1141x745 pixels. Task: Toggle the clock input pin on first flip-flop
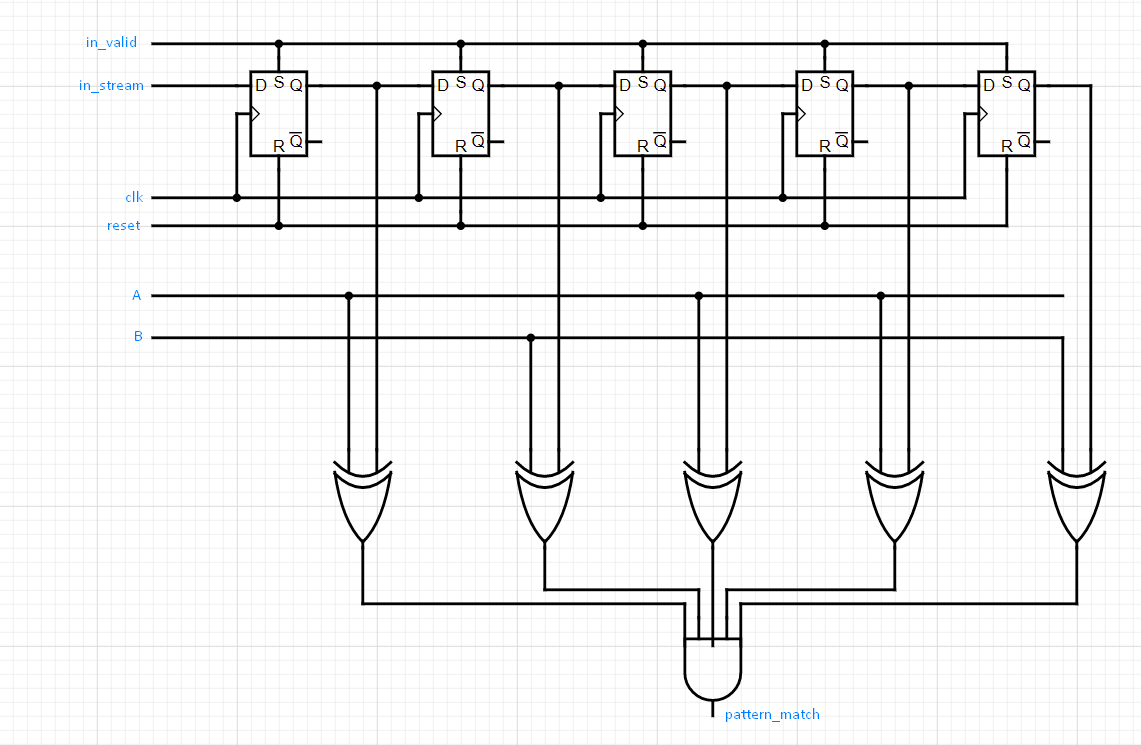255,113
